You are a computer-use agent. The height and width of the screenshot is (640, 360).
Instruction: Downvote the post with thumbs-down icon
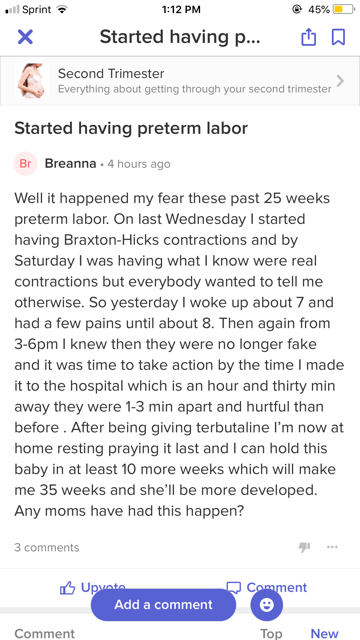304,547
